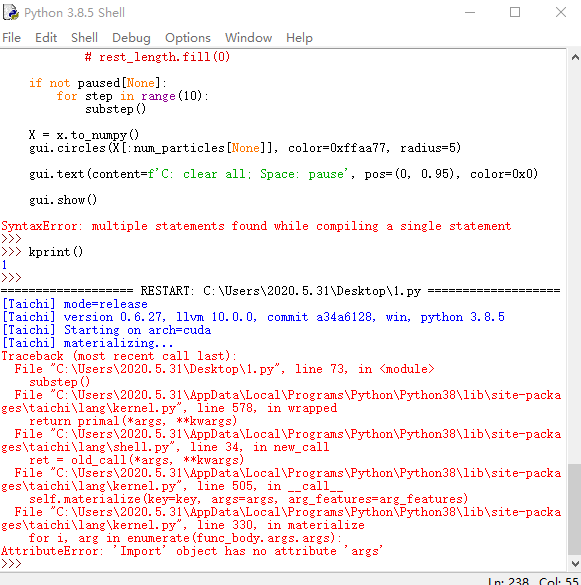Click 'if not paused[None]:' line
The image size is (581, 585).
pos(98,83)
